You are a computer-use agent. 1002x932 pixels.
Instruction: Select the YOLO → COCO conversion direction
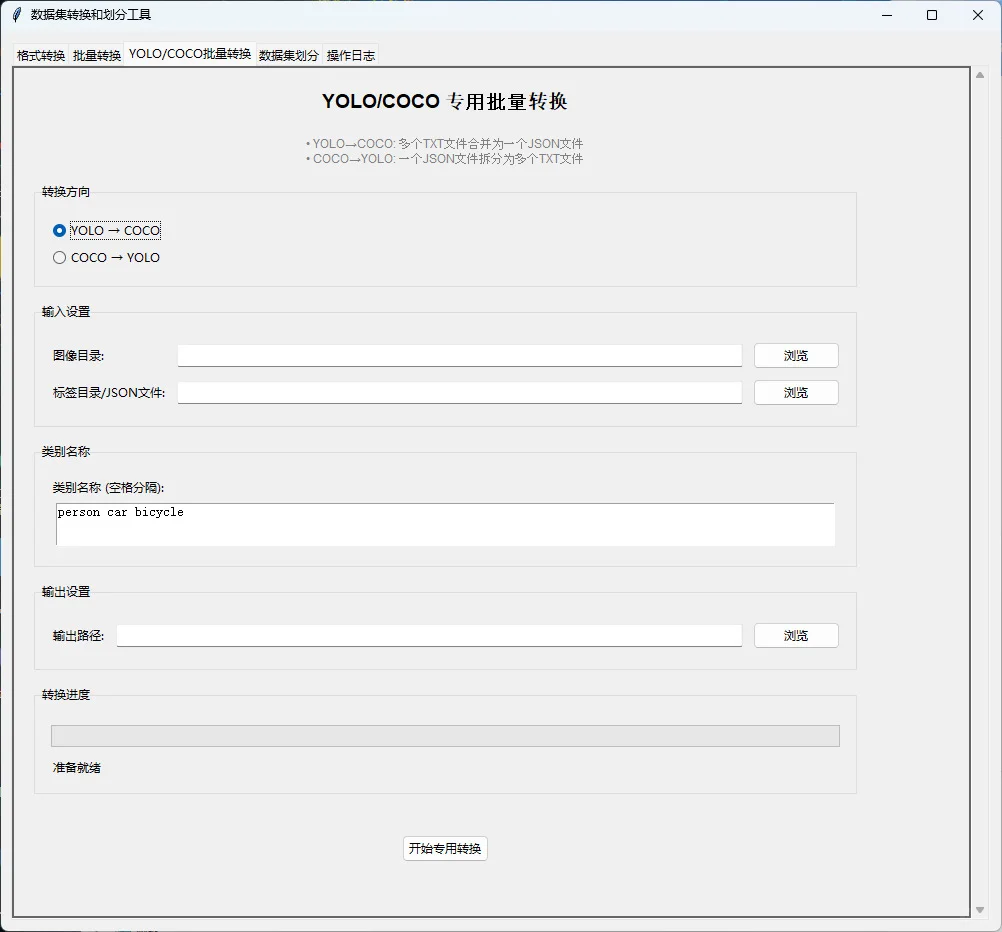click(x=59, y=230)
